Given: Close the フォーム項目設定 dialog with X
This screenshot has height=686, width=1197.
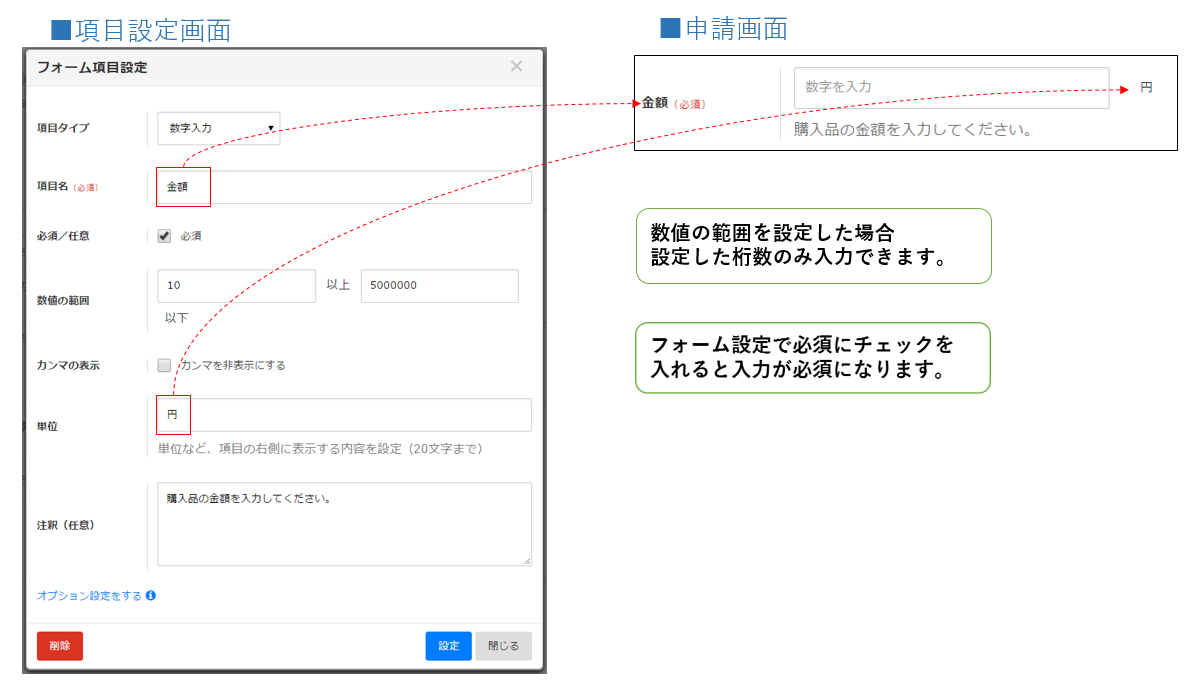Looking at the screenshot, I should point(516,67).
